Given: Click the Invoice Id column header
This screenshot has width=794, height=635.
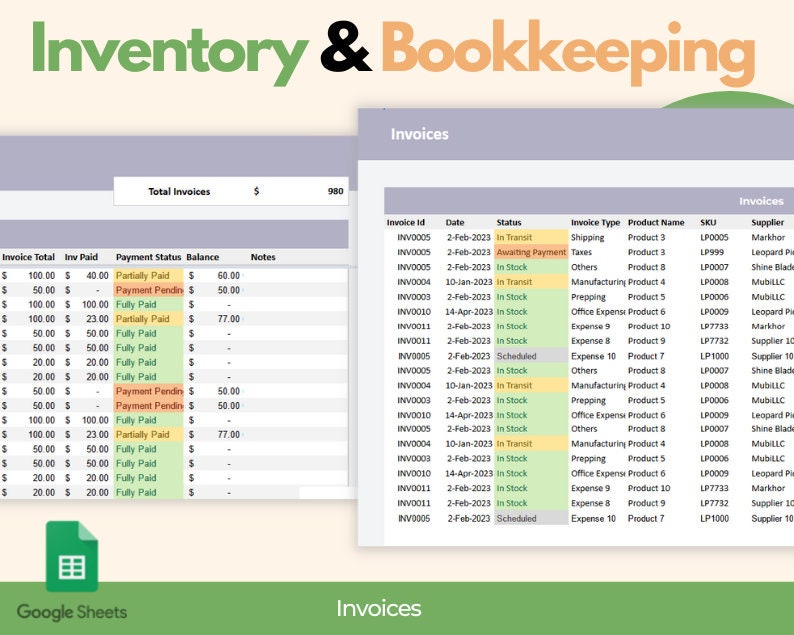Looking at the screenshot, I should pos(406,222).
